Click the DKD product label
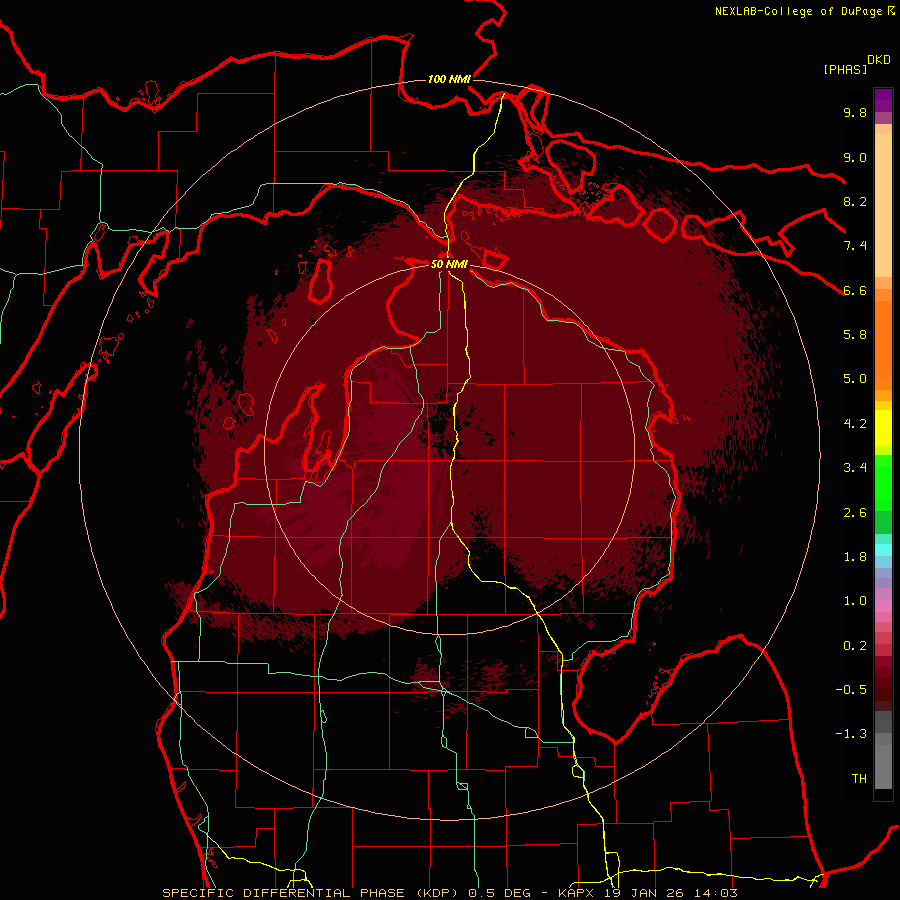Image resolution: width=900 pixels, height=900 pixels. point(878,60)
